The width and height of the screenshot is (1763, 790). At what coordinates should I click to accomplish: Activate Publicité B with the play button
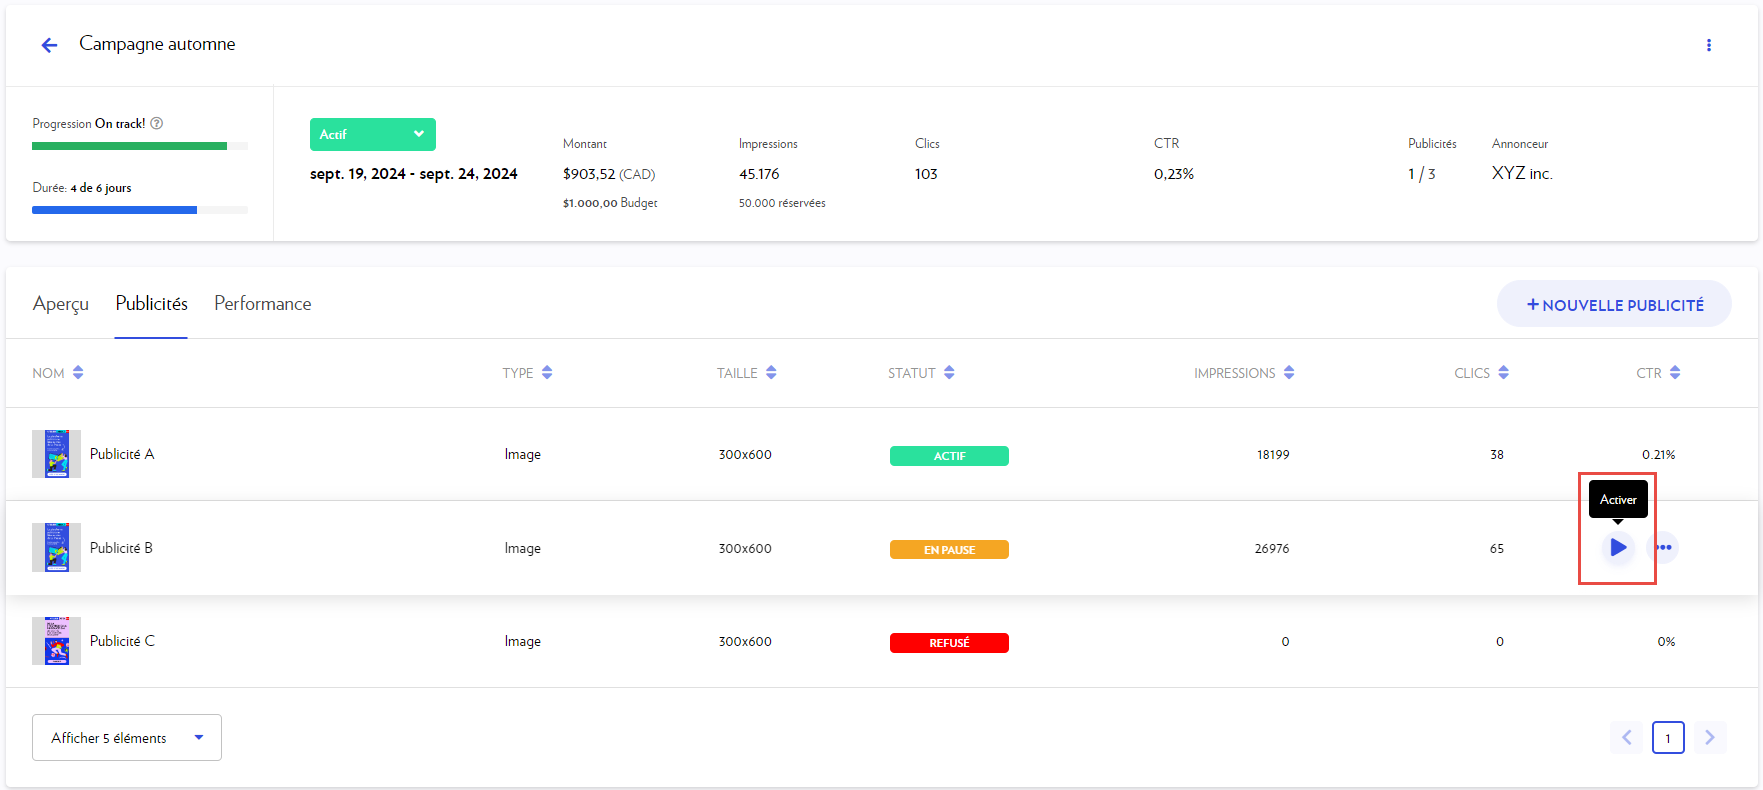click(1617, 547)
